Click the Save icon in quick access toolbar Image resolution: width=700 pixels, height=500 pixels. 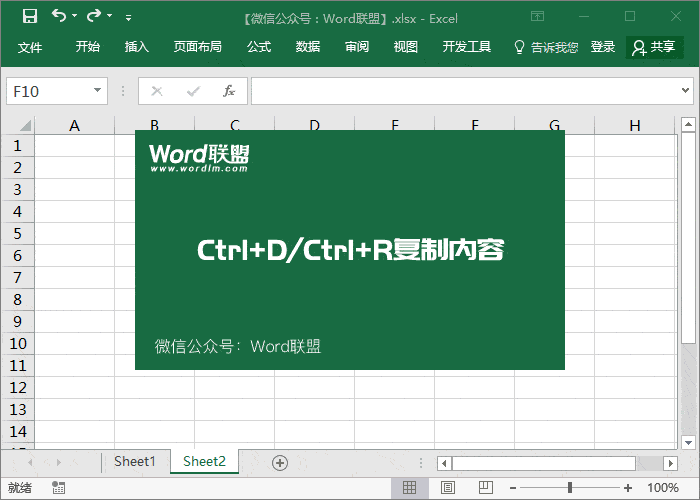click(x=29, y=16)
